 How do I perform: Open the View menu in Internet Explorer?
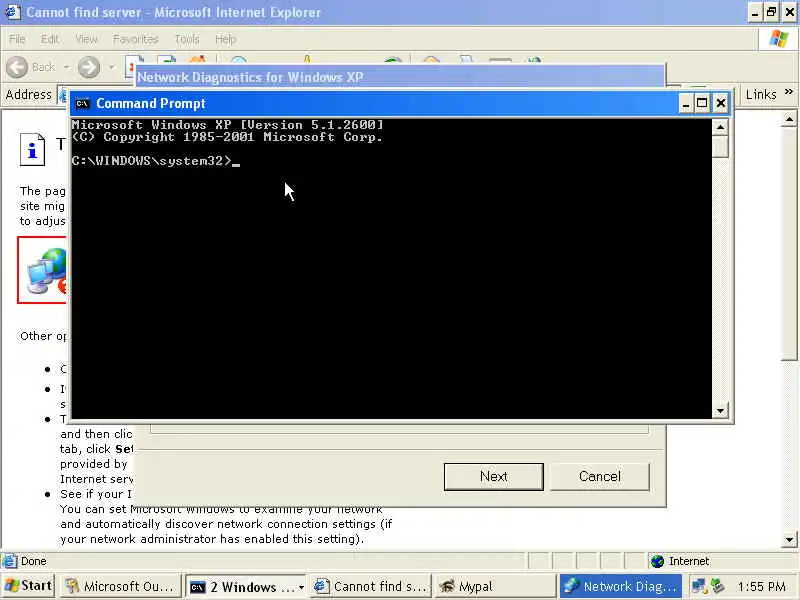click(86, 39)
